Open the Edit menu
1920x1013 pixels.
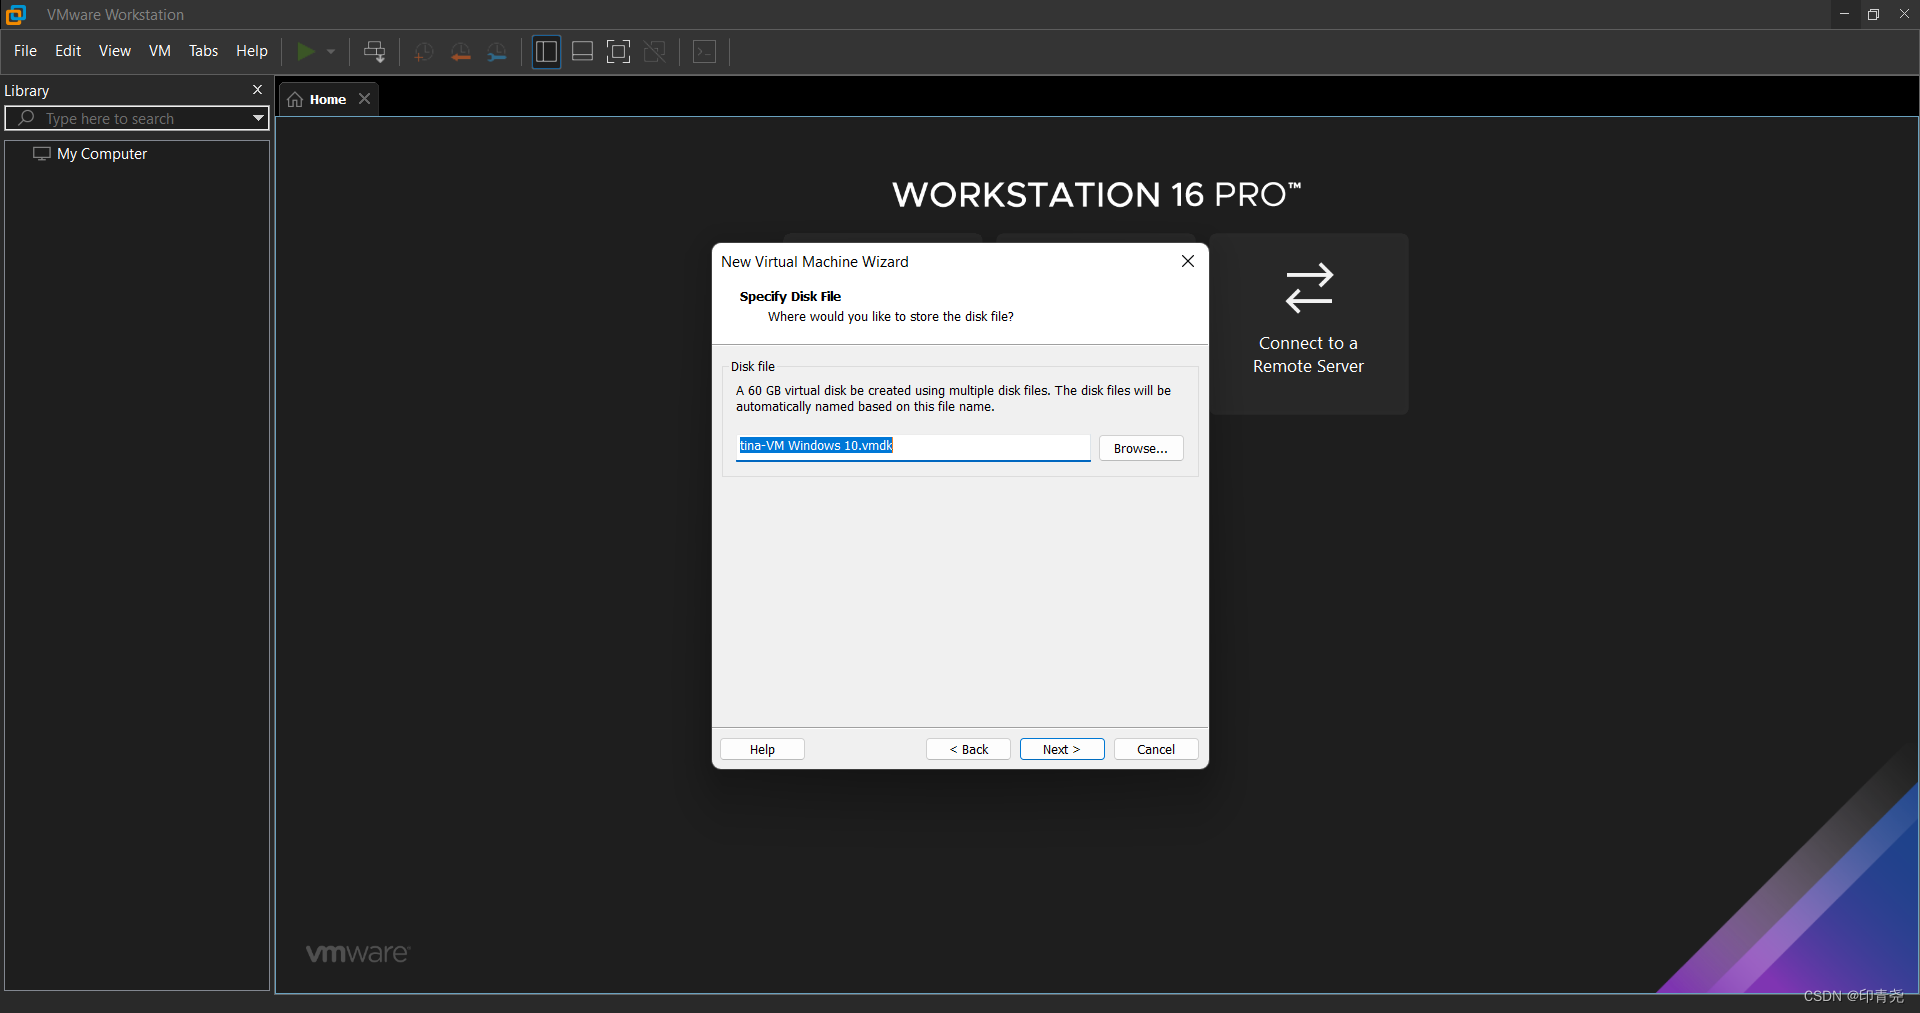coord(68,51)
